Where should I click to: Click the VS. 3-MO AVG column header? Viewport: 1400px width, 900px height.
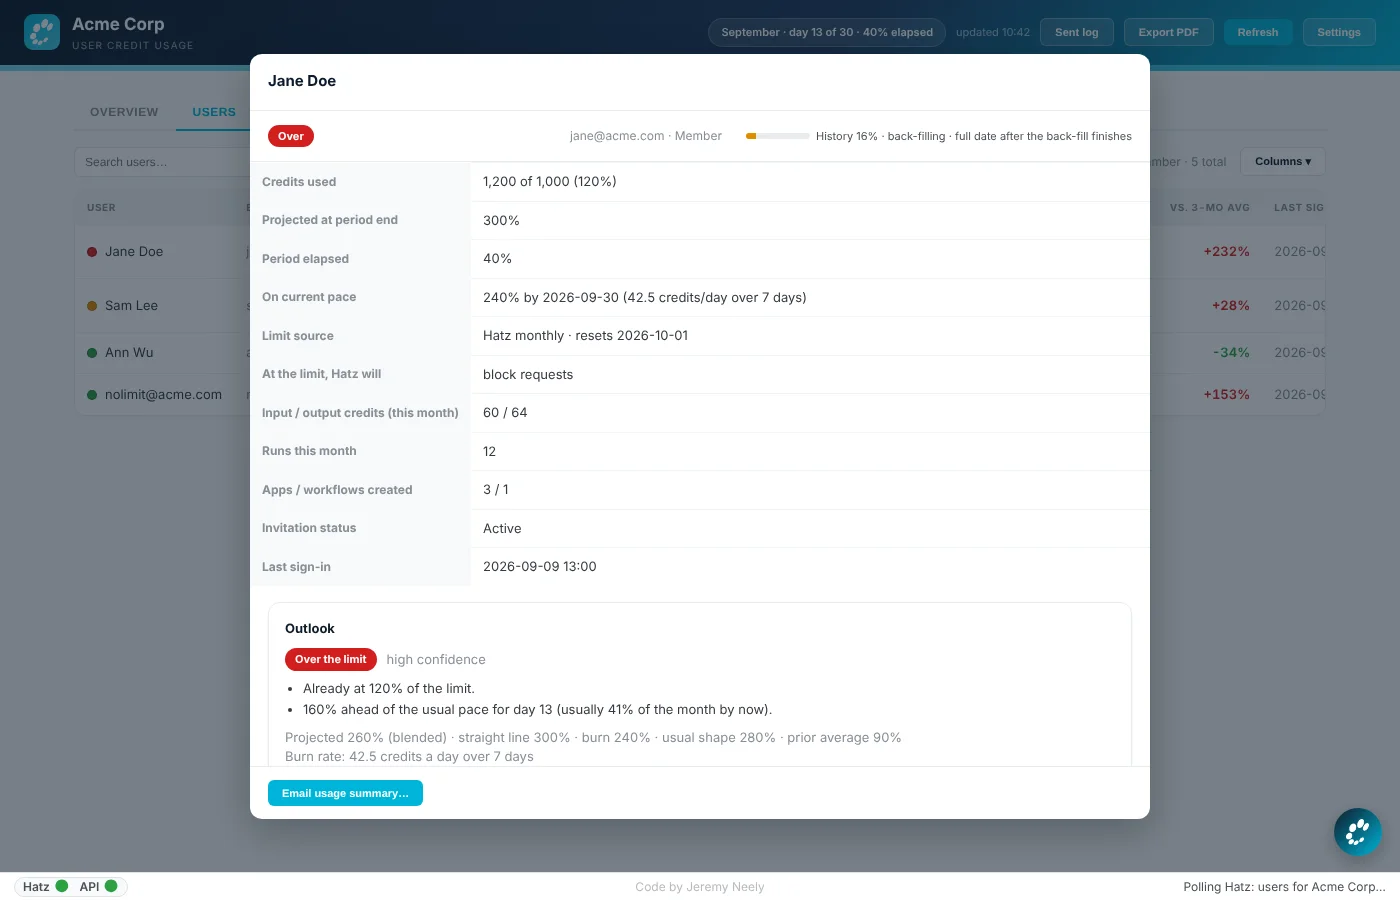point(1210,208)
